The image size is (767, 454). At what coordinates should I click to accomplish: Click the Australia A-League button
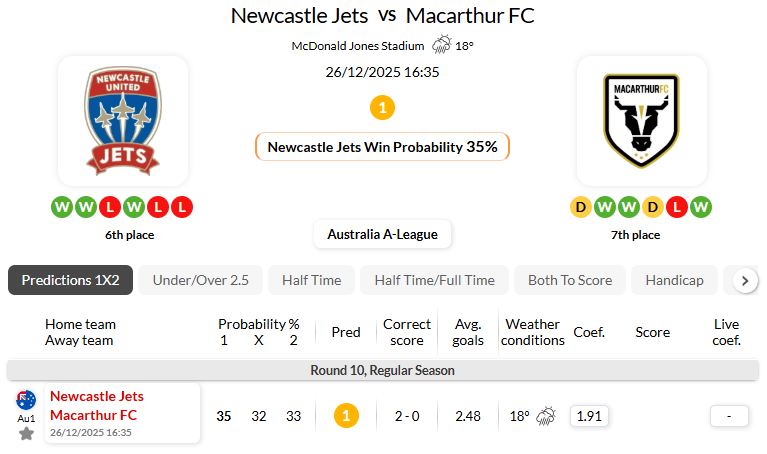pyautogui.click(x=382, y=235)
